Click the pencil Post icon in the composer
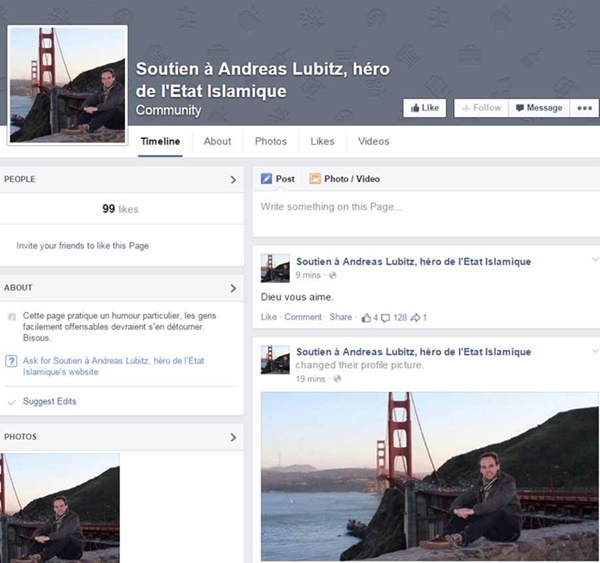The width and height of the screenshot is (600, 563). (x=266, y=179)
